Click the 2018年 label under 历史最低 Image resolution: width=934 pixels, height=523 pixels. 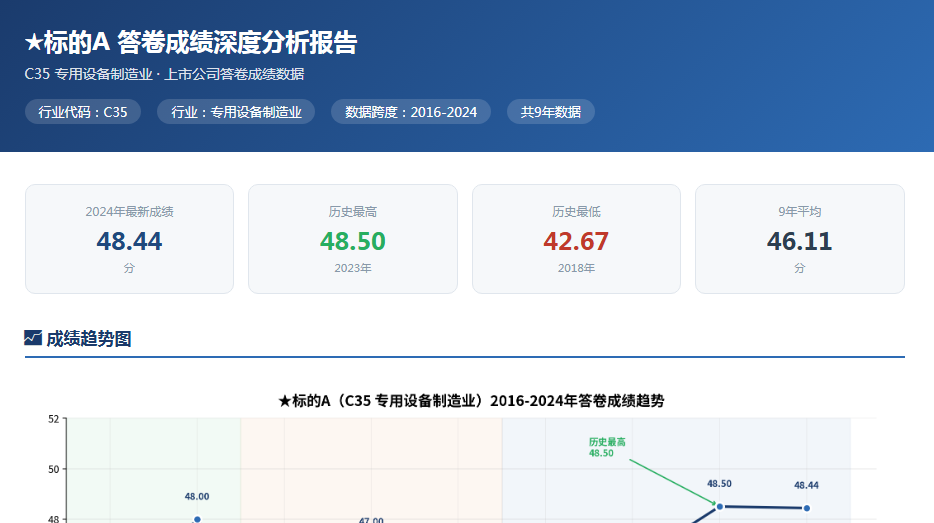point(576,268)
